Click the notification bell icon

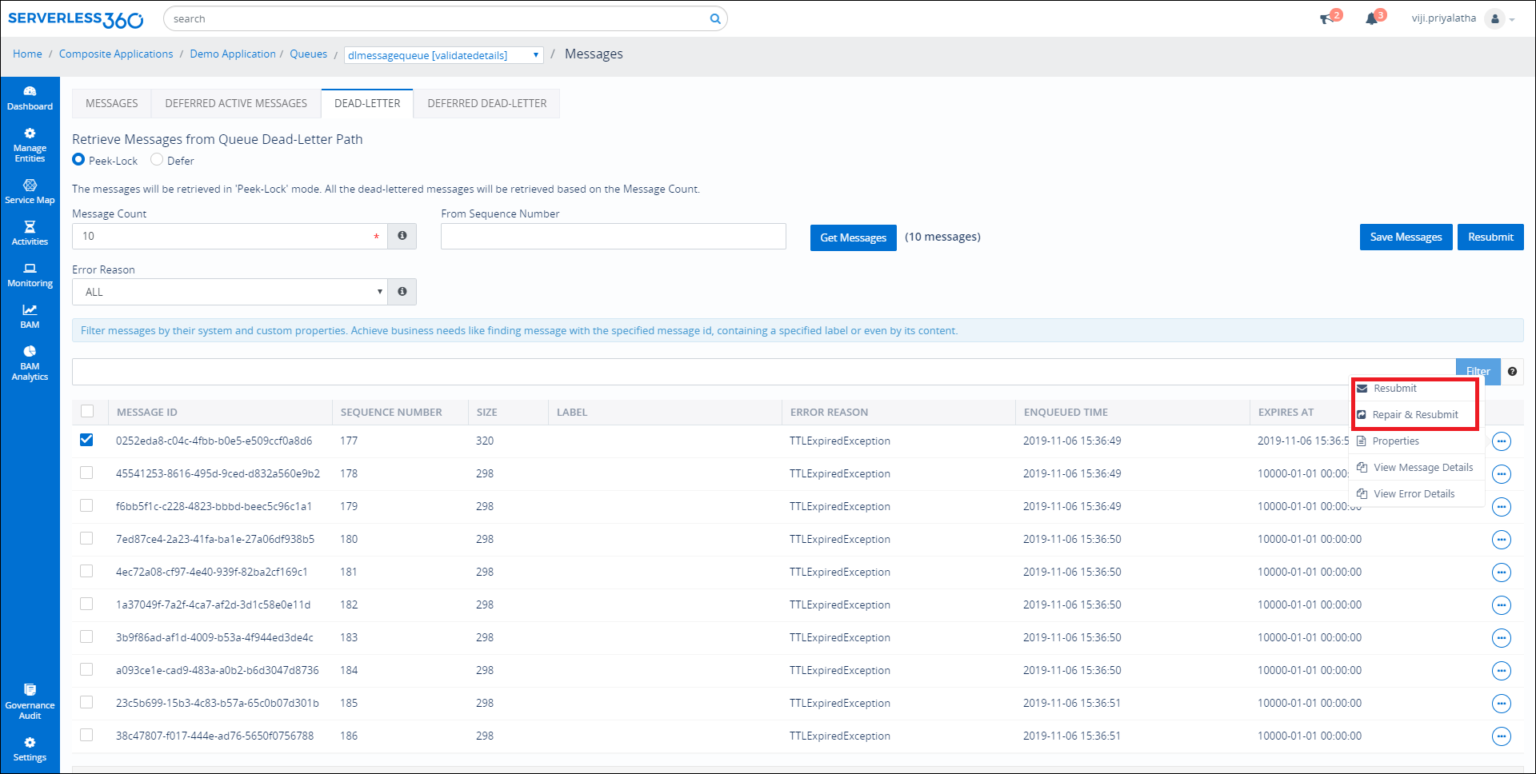tap(1372, 19)
